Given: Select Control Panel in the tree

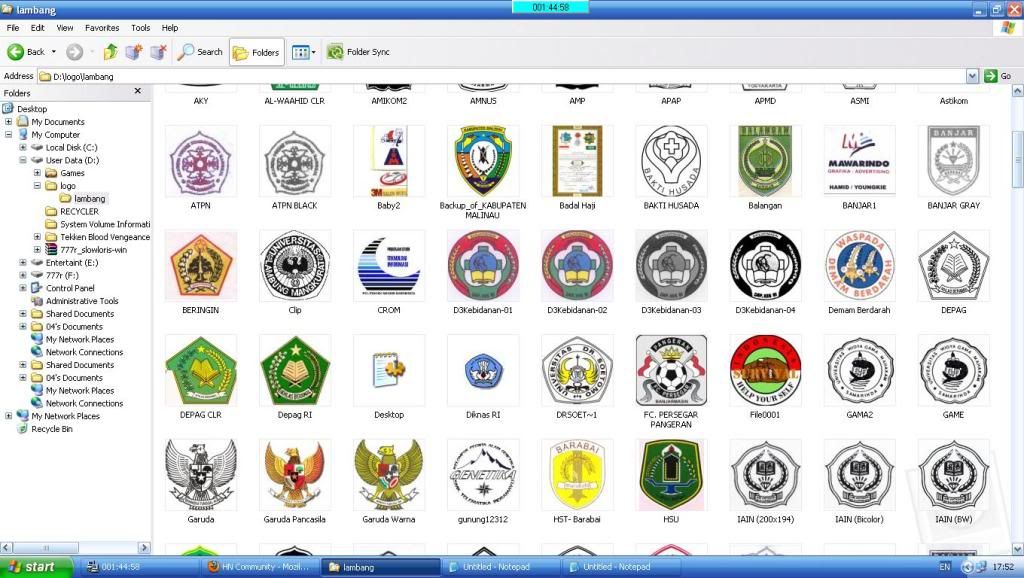Looking at the screenshot, I should [70, 288].
